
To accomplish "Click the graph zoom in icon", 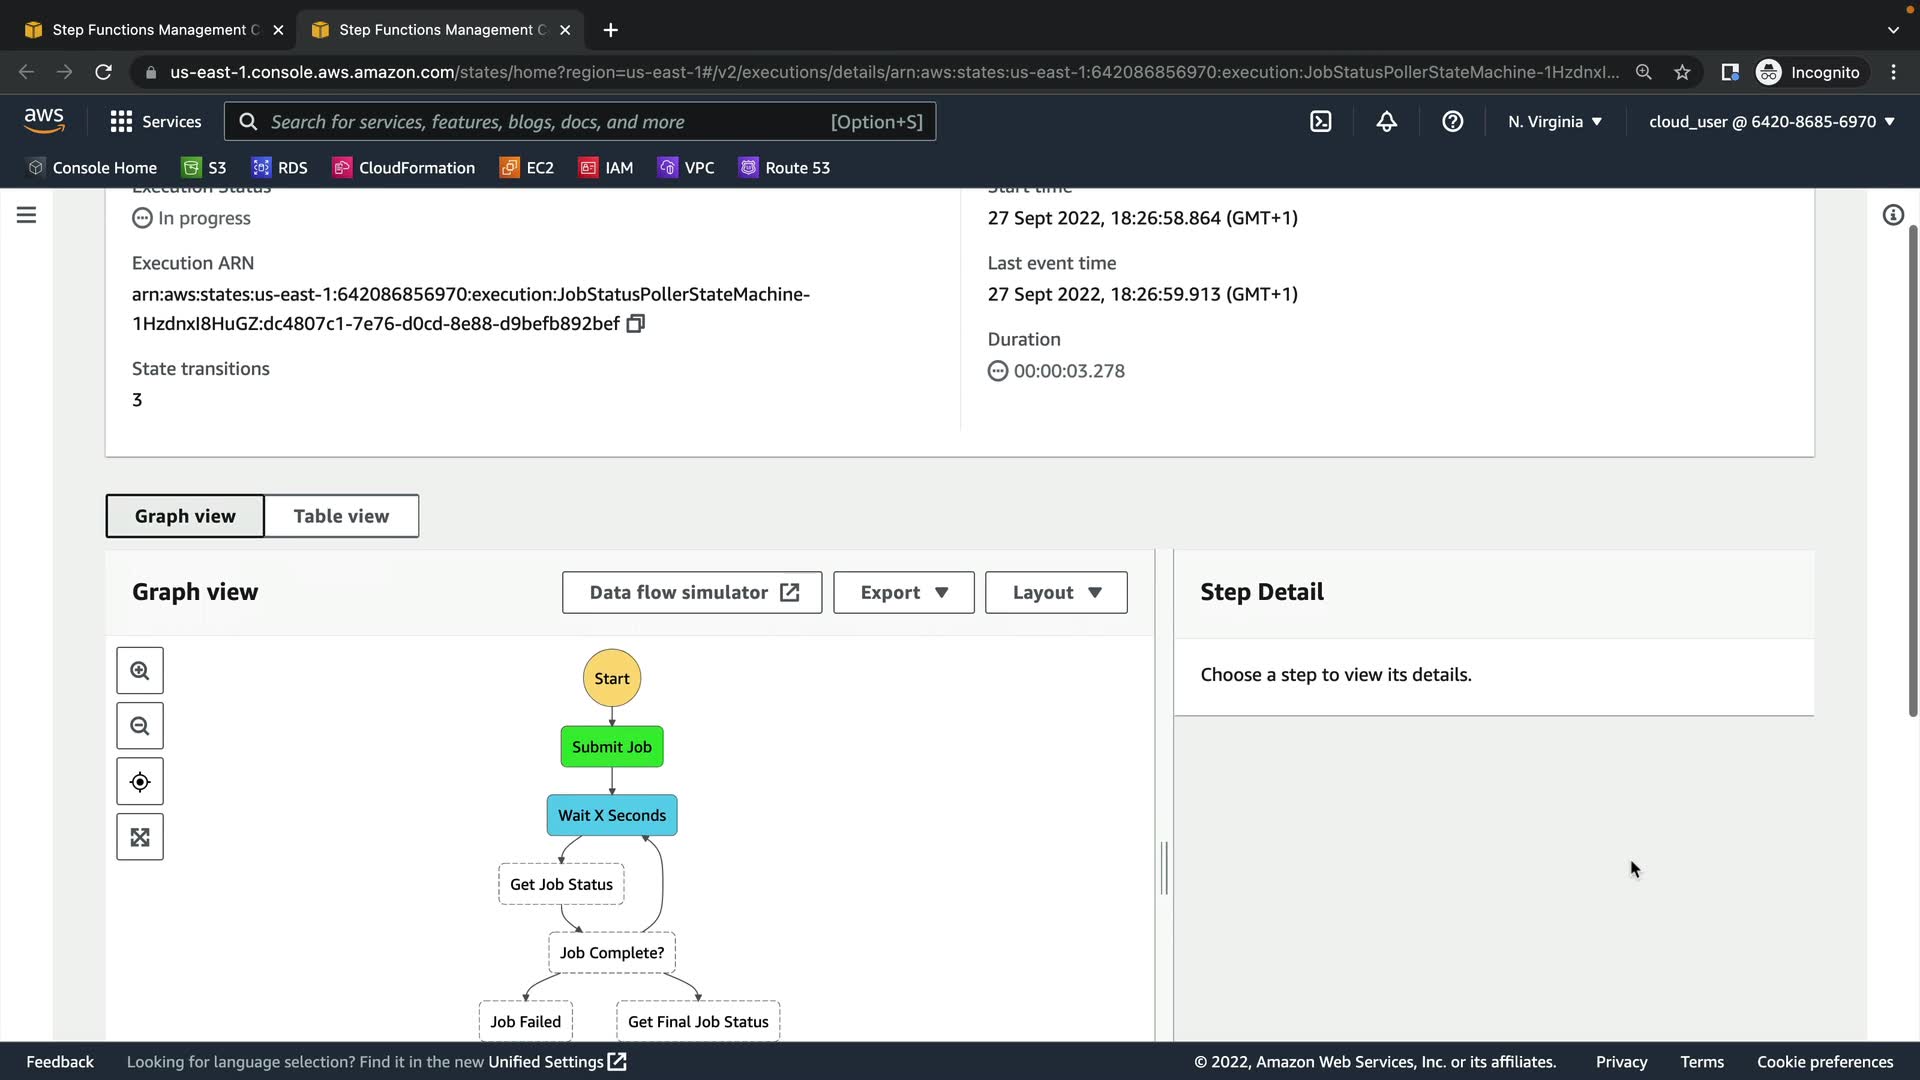I will click(140, 671).
